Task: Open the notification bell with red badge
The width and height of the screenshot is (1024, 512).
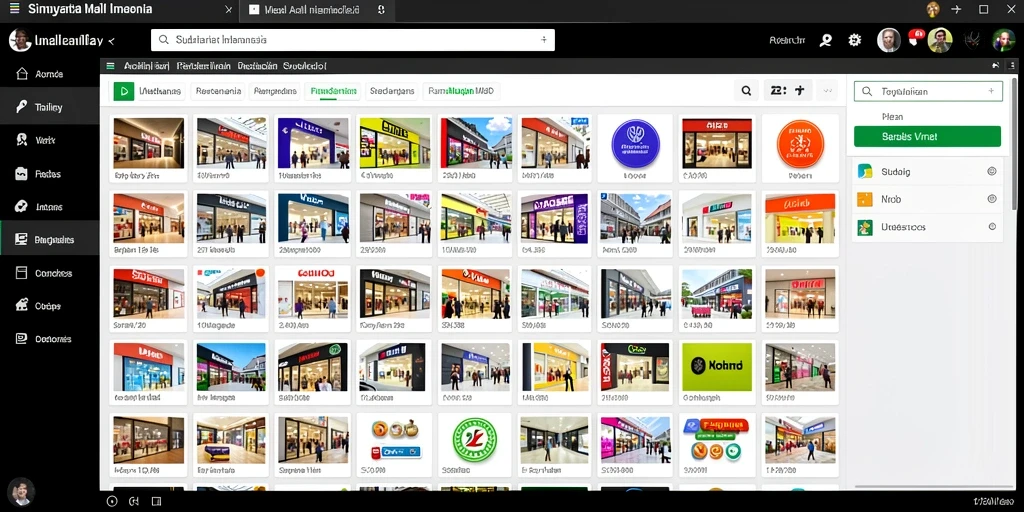Action: point(916,39)
